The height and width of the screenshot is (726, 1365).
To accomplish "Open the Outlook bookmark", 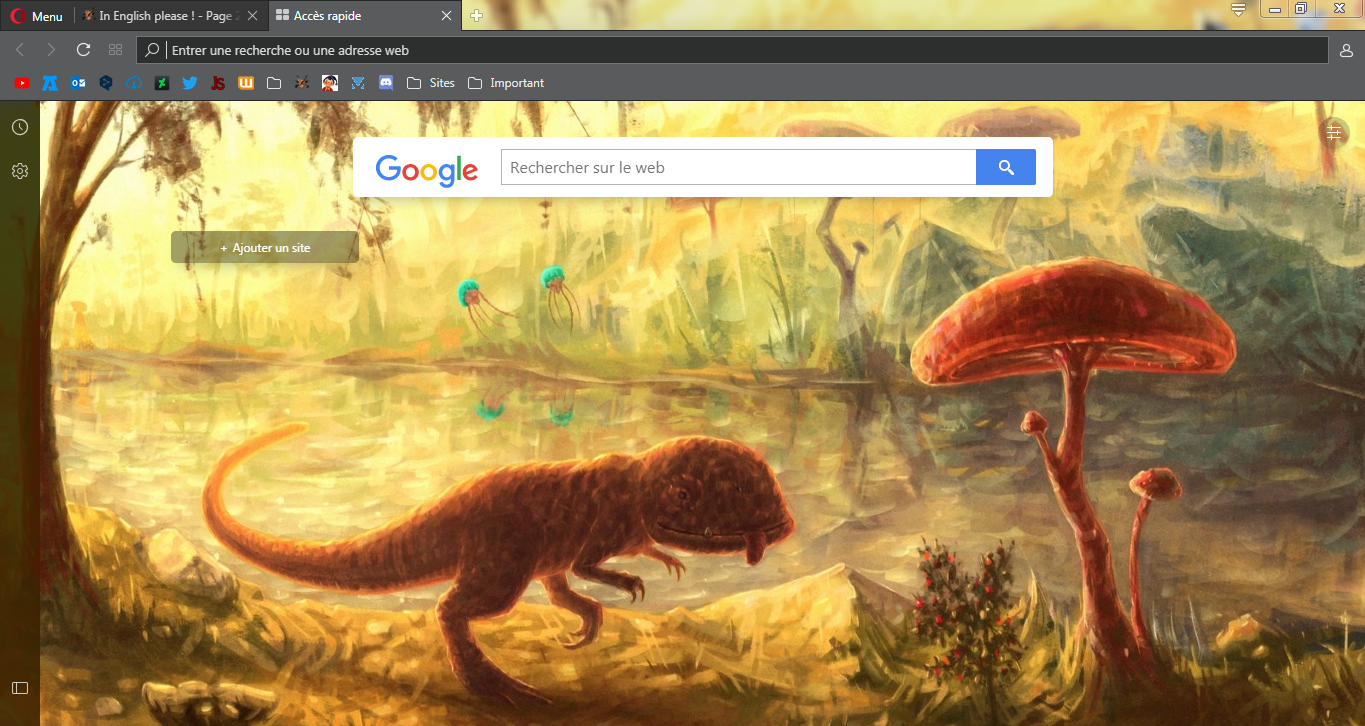I will tap(78, 83).
